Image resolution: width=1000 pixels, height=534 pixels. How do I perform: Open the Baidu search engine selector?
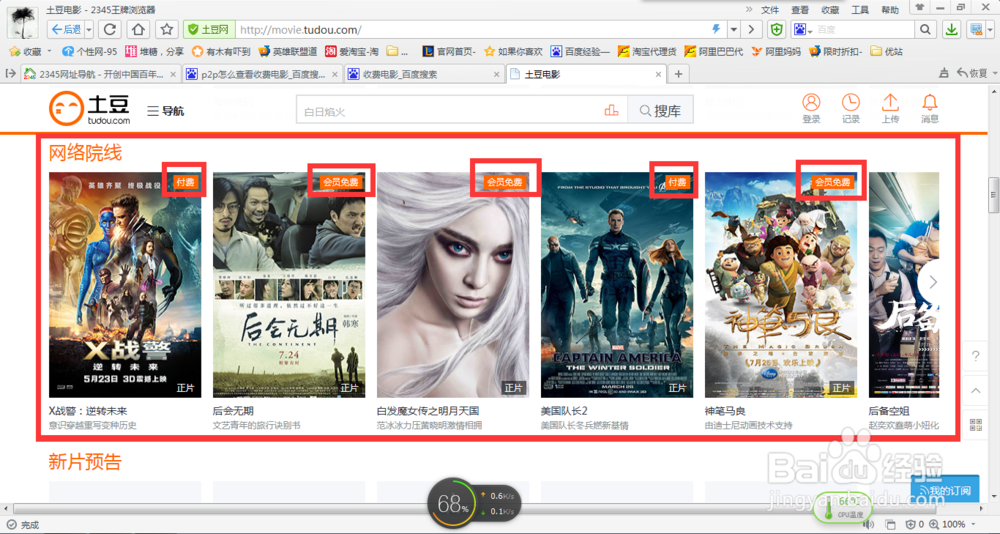pyautogui.click(x=803, y=29)
